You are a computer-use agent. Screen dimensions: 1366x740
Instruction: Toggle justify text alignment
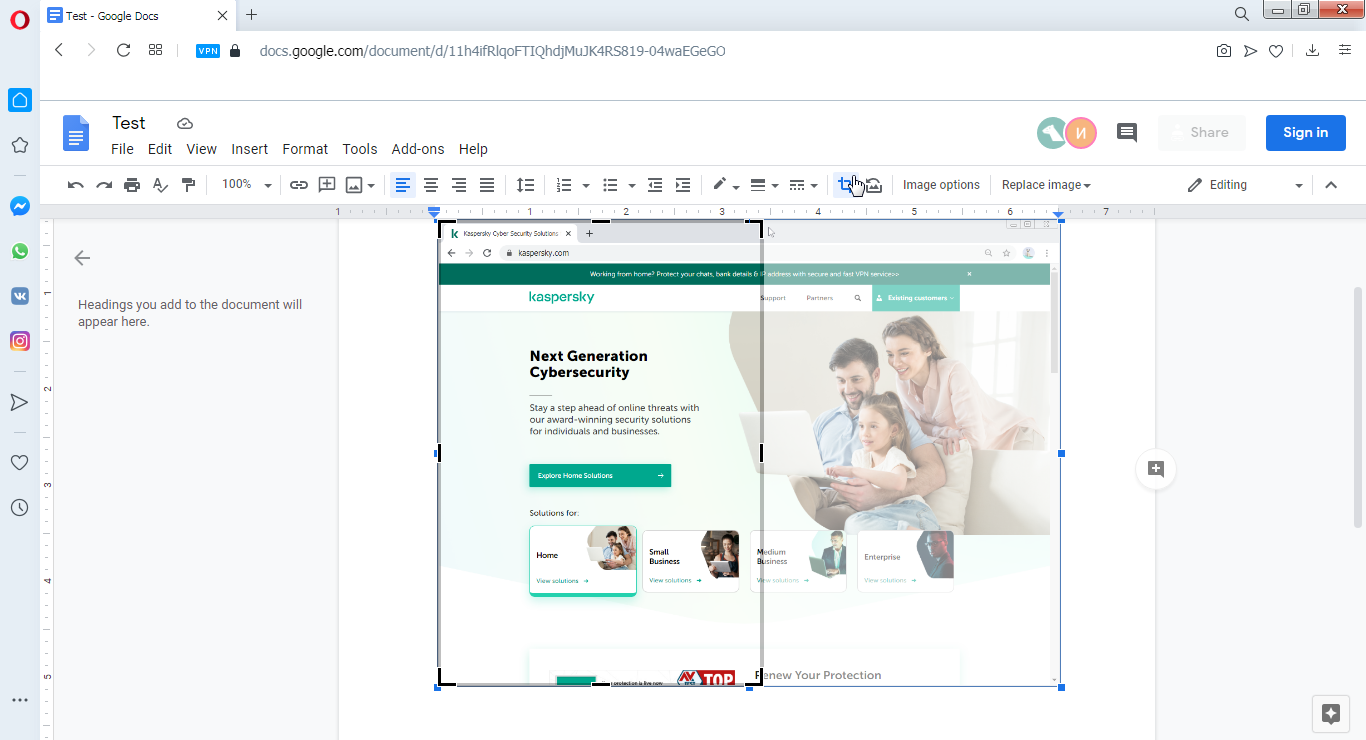[x=487, y=185]
